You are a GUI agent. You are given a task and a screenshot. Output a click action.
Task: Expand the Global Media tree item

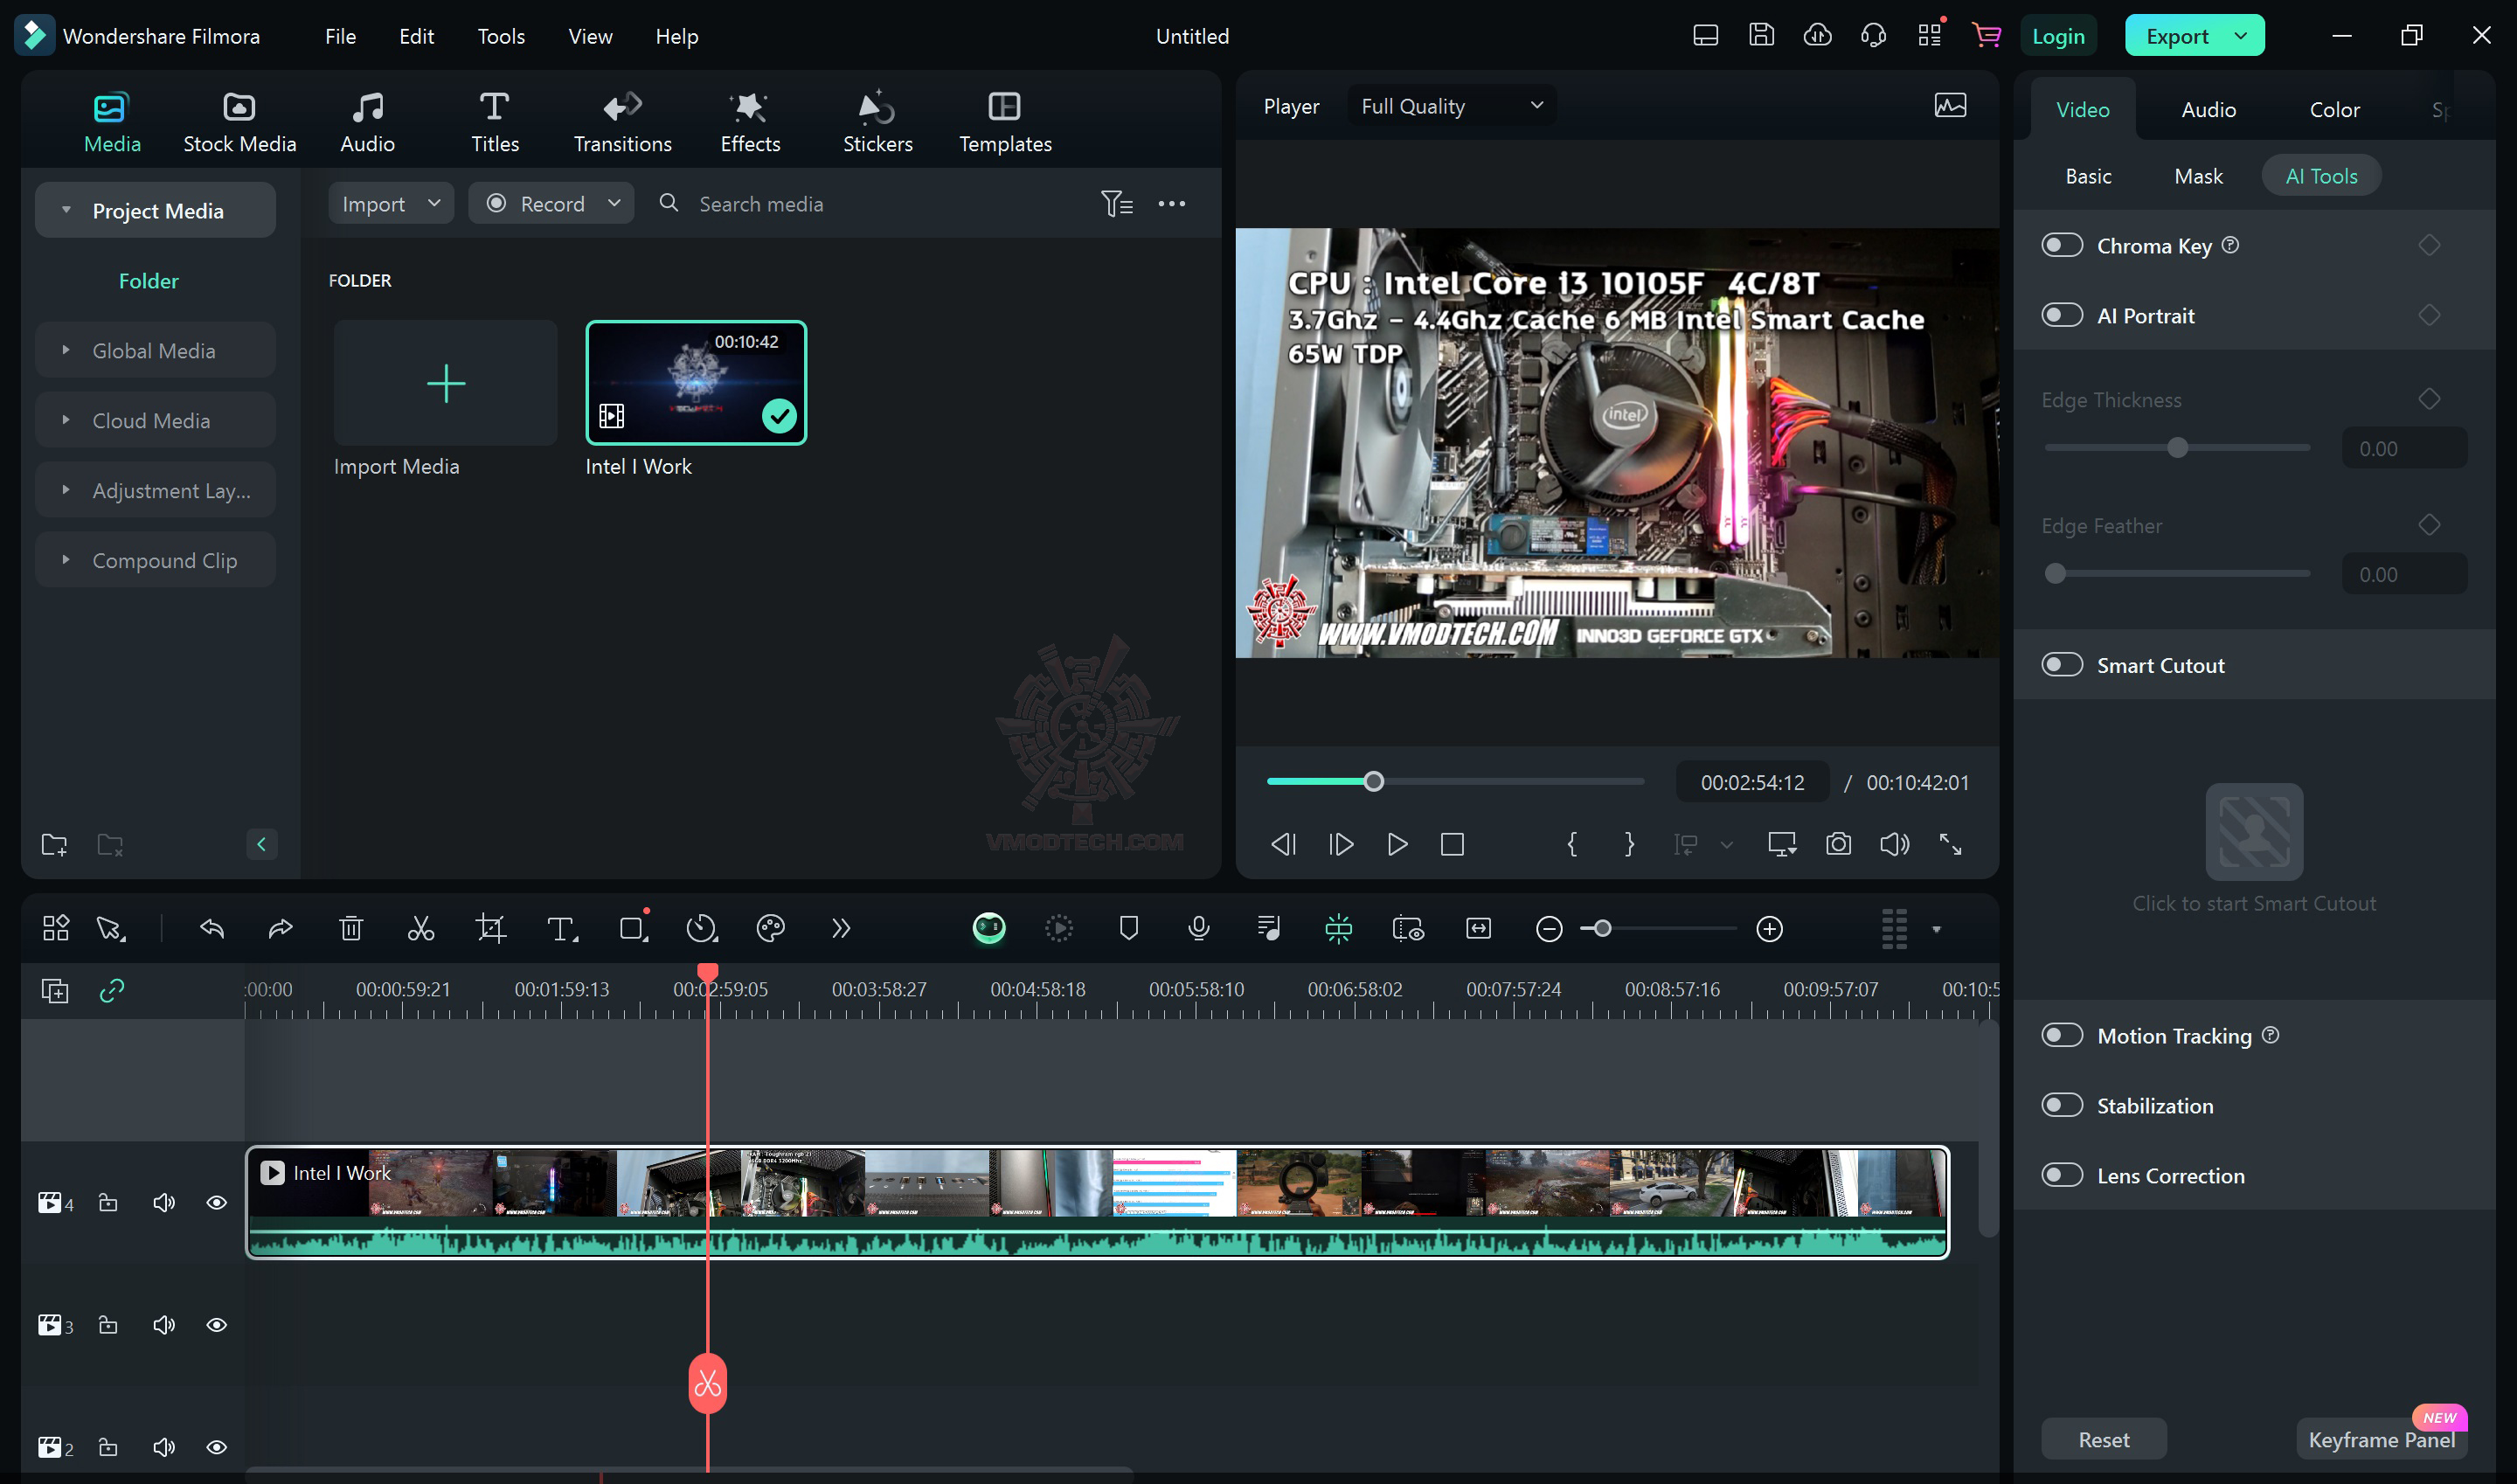coord(66,351)
